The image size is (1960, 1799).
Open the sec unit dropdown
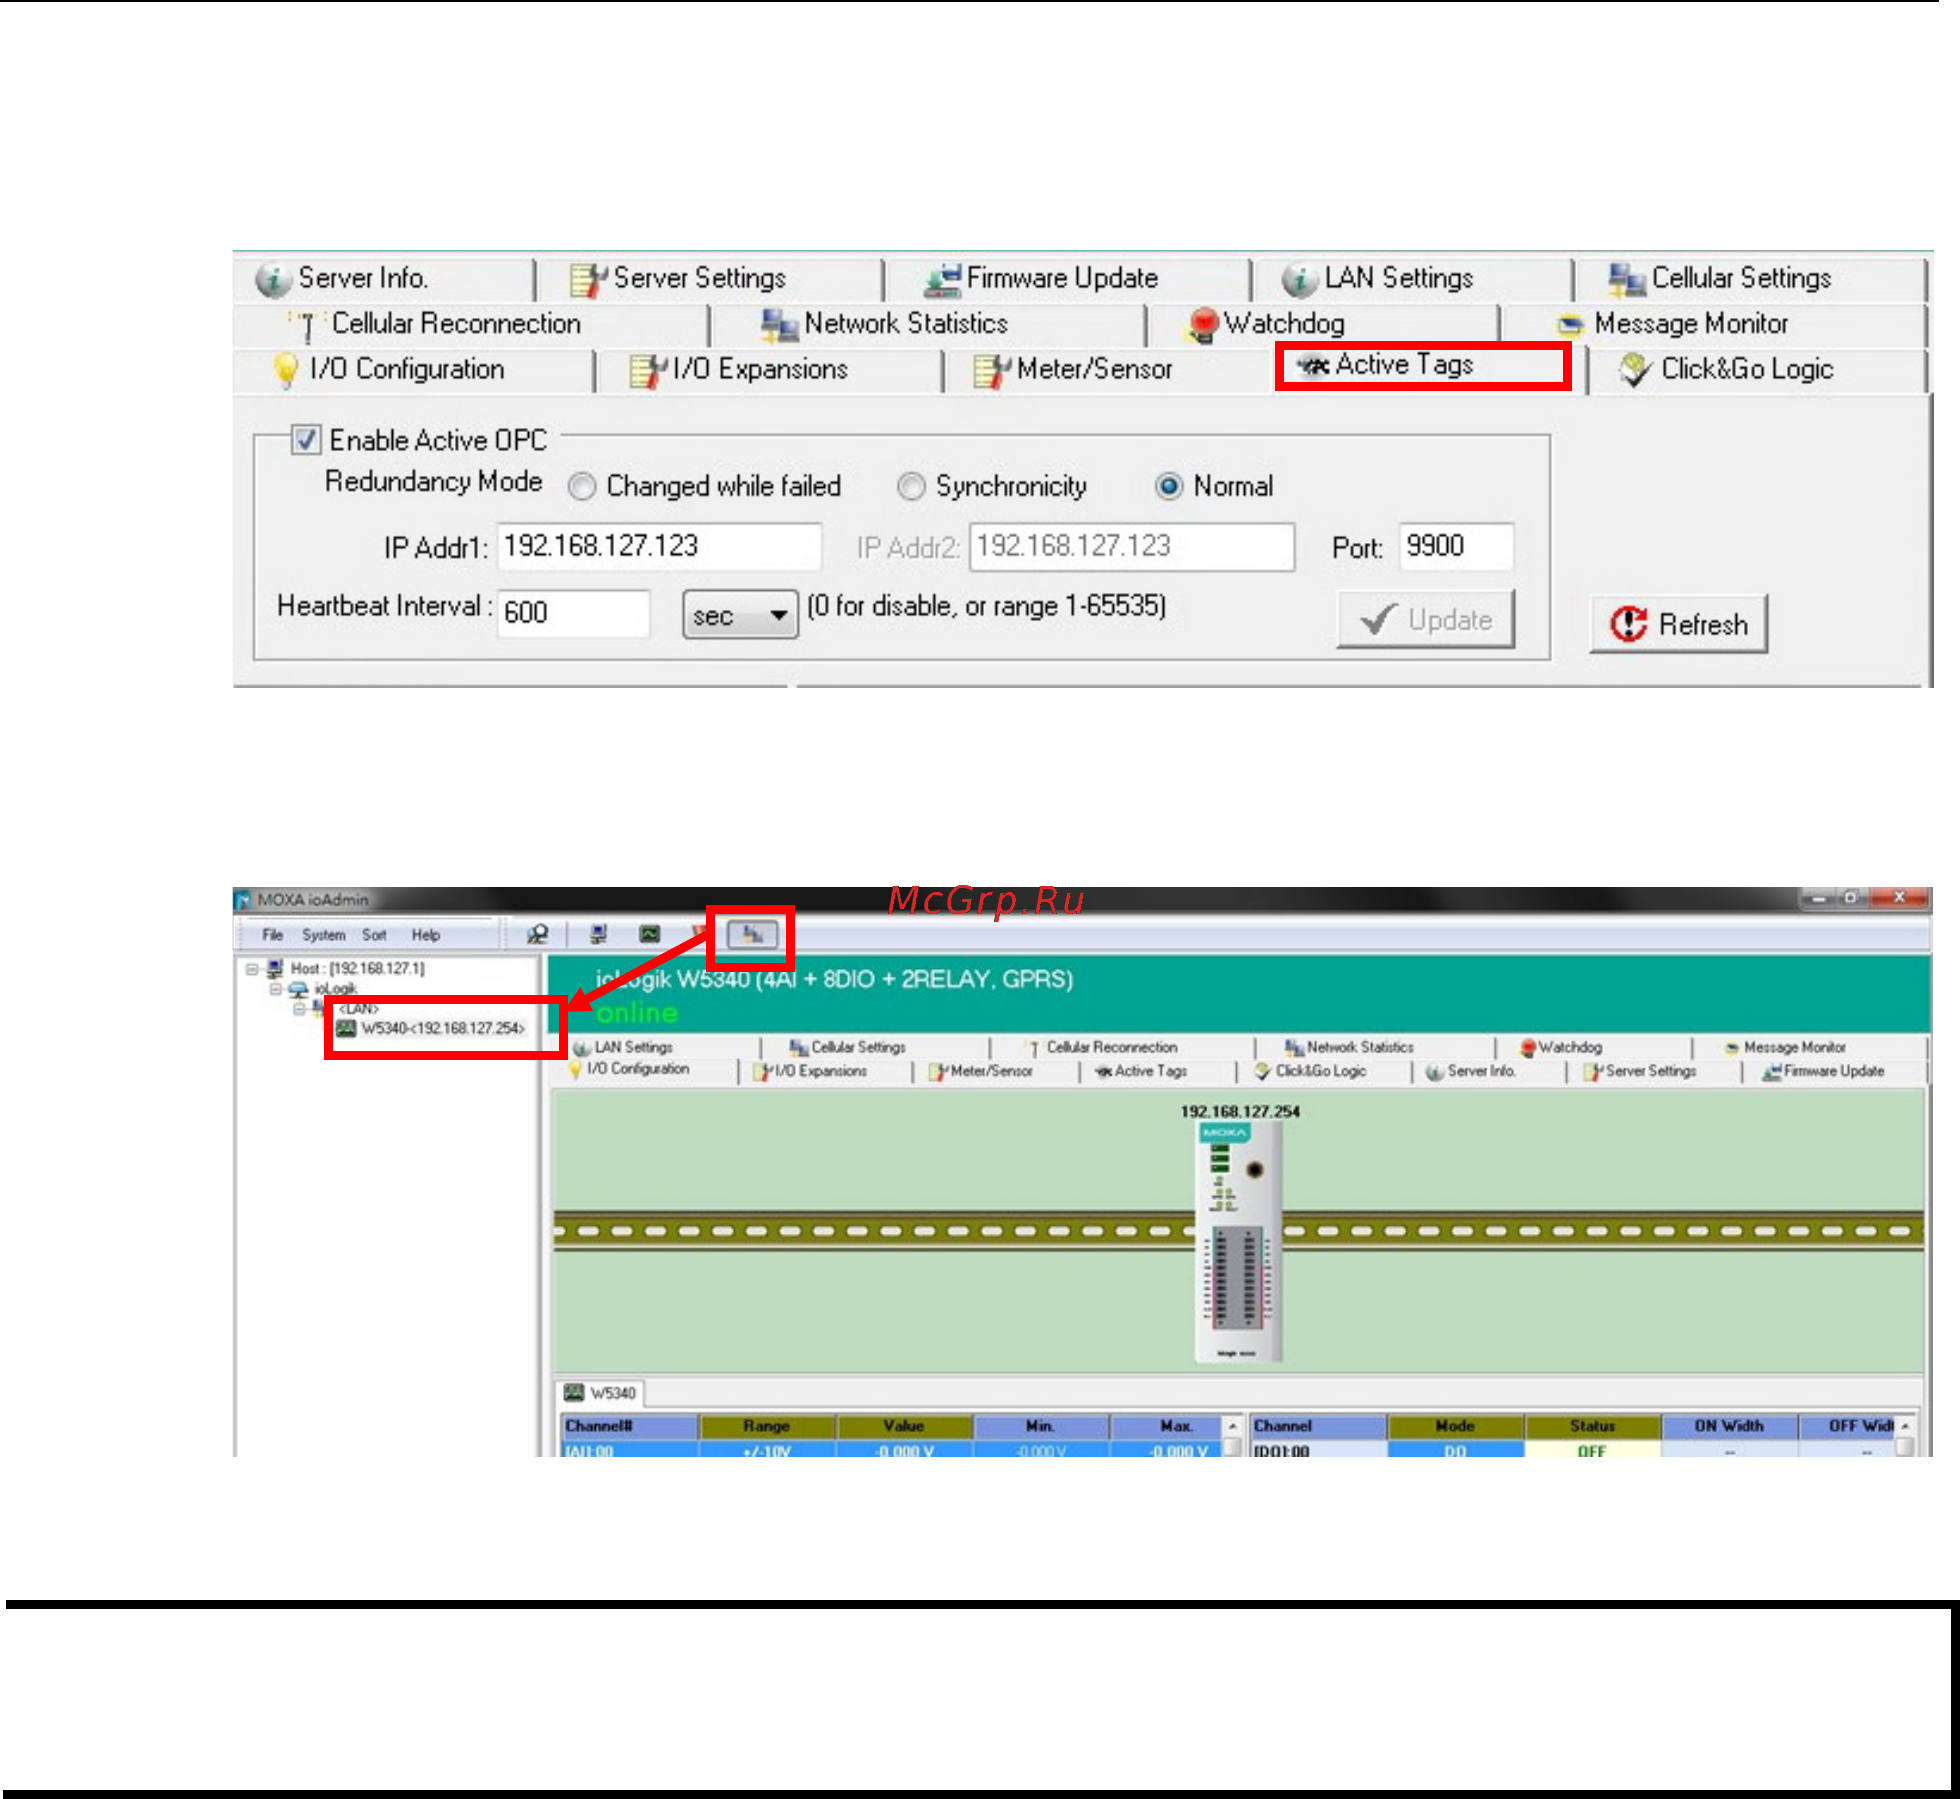[740, 615]
